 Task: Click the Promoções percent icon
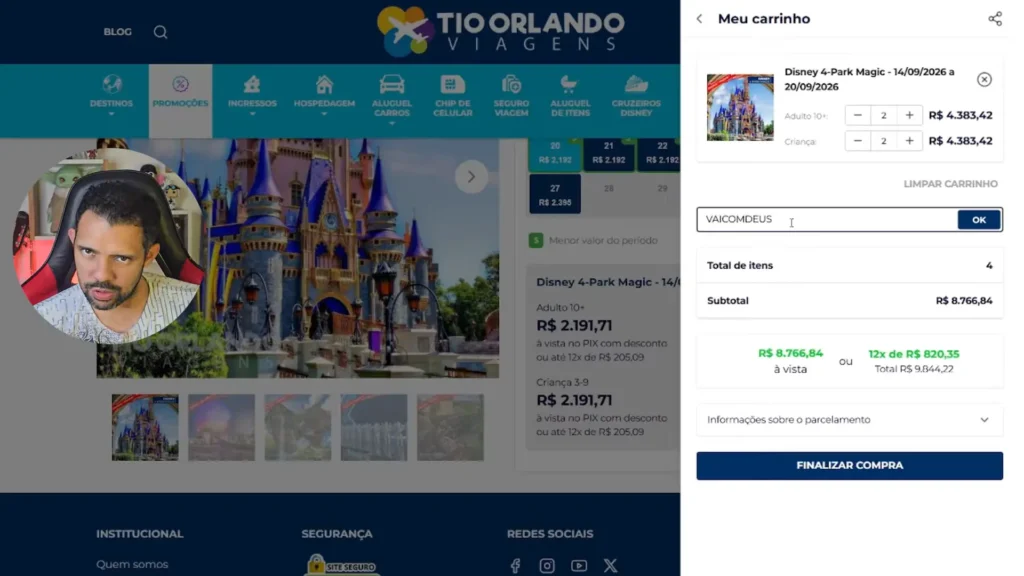coord(180,84)
